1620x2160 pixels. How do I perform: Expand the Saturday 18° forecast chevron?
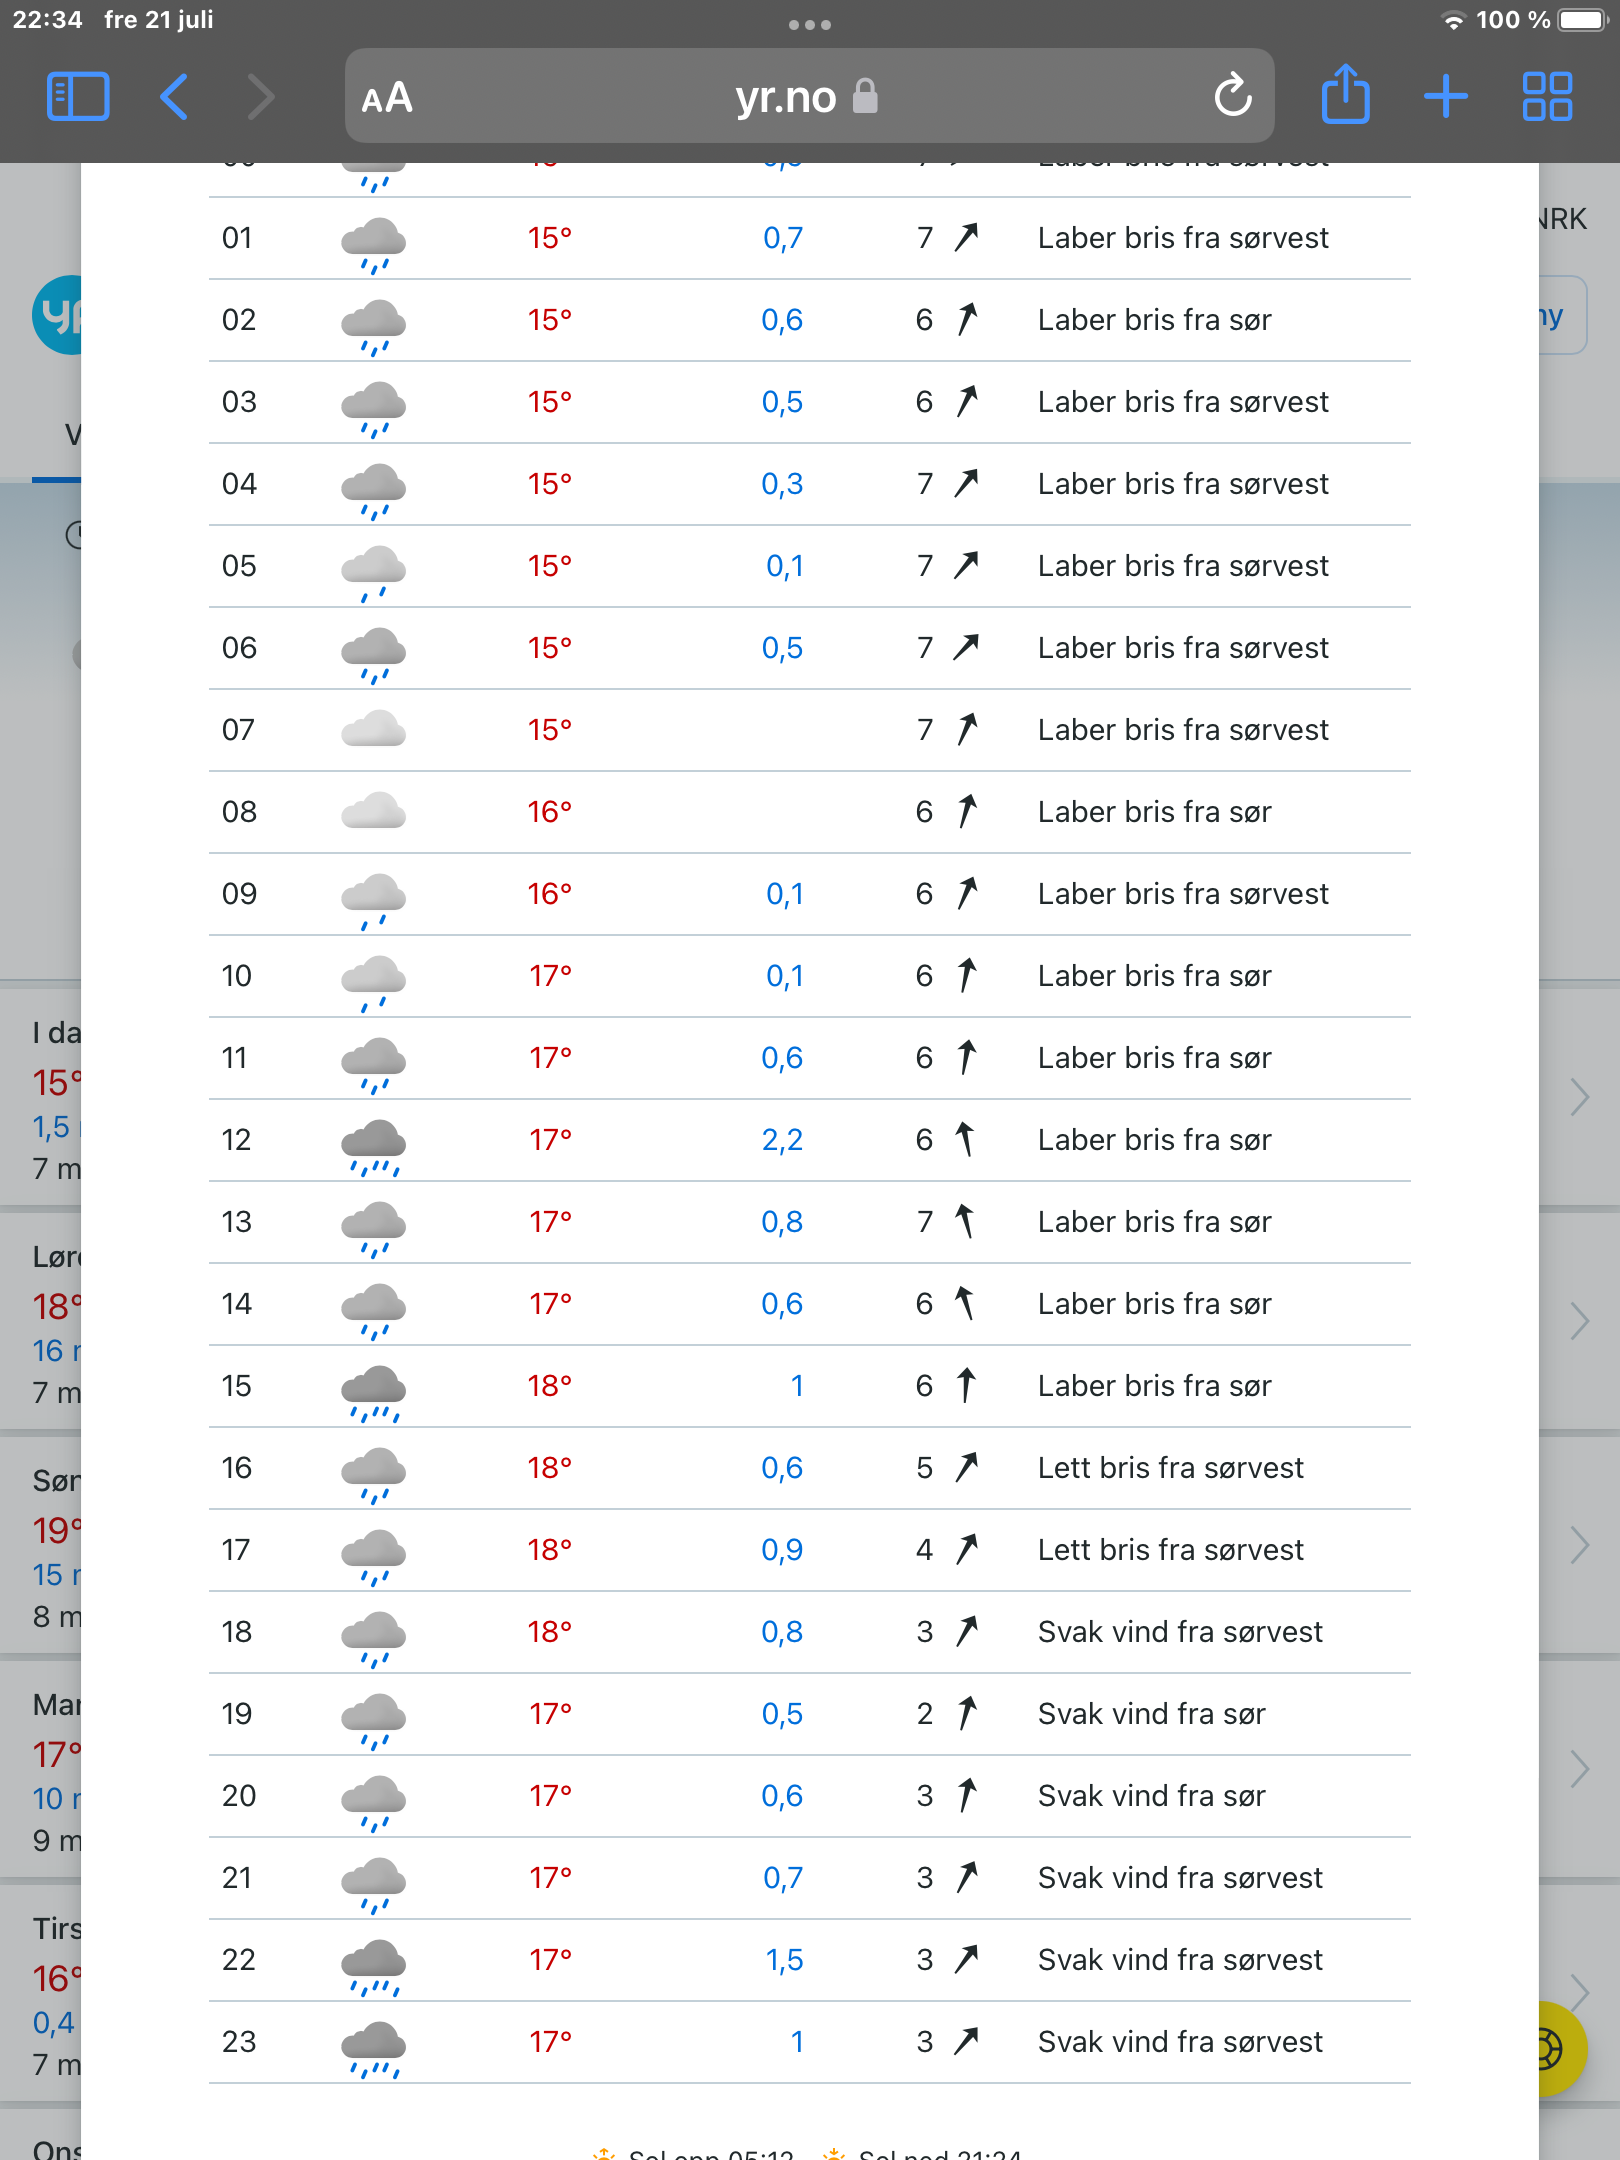[1579, 1321]
